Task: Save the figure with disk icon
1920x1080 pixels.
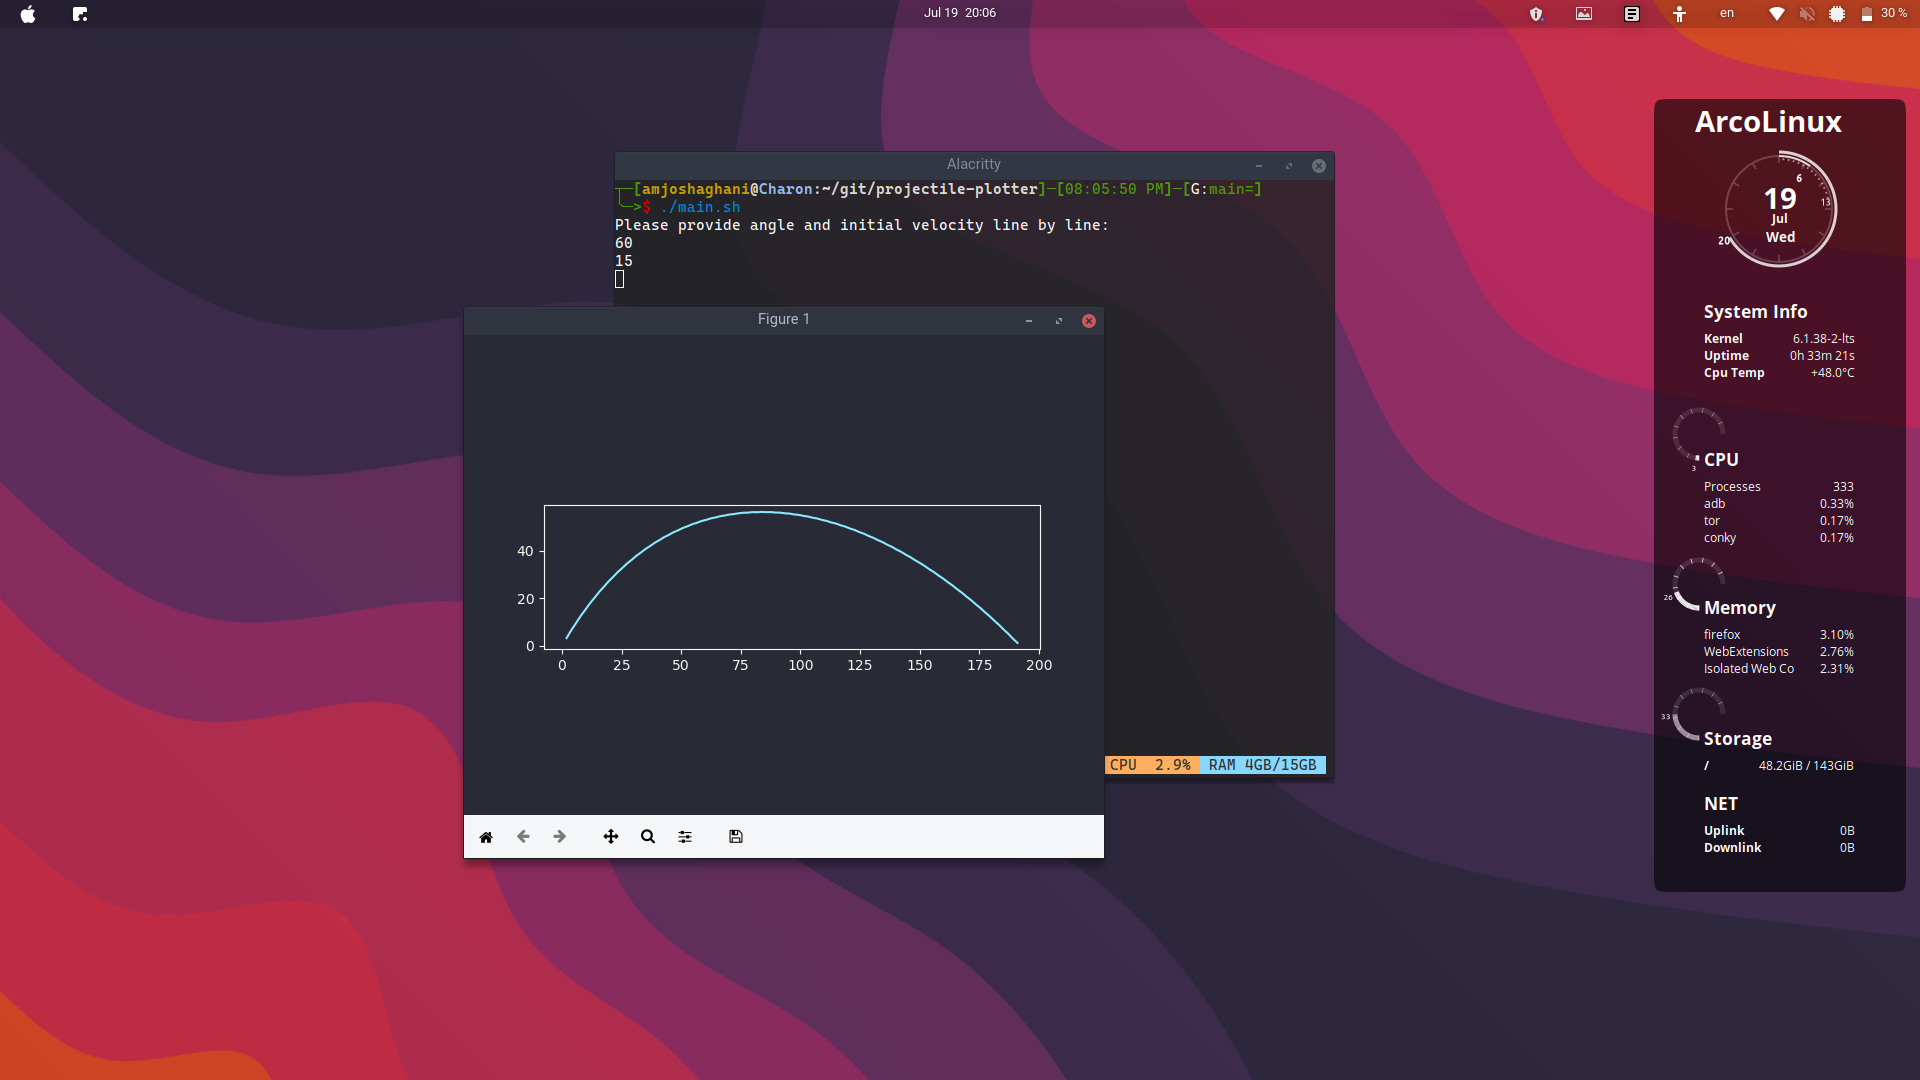Action: (736, 837)
